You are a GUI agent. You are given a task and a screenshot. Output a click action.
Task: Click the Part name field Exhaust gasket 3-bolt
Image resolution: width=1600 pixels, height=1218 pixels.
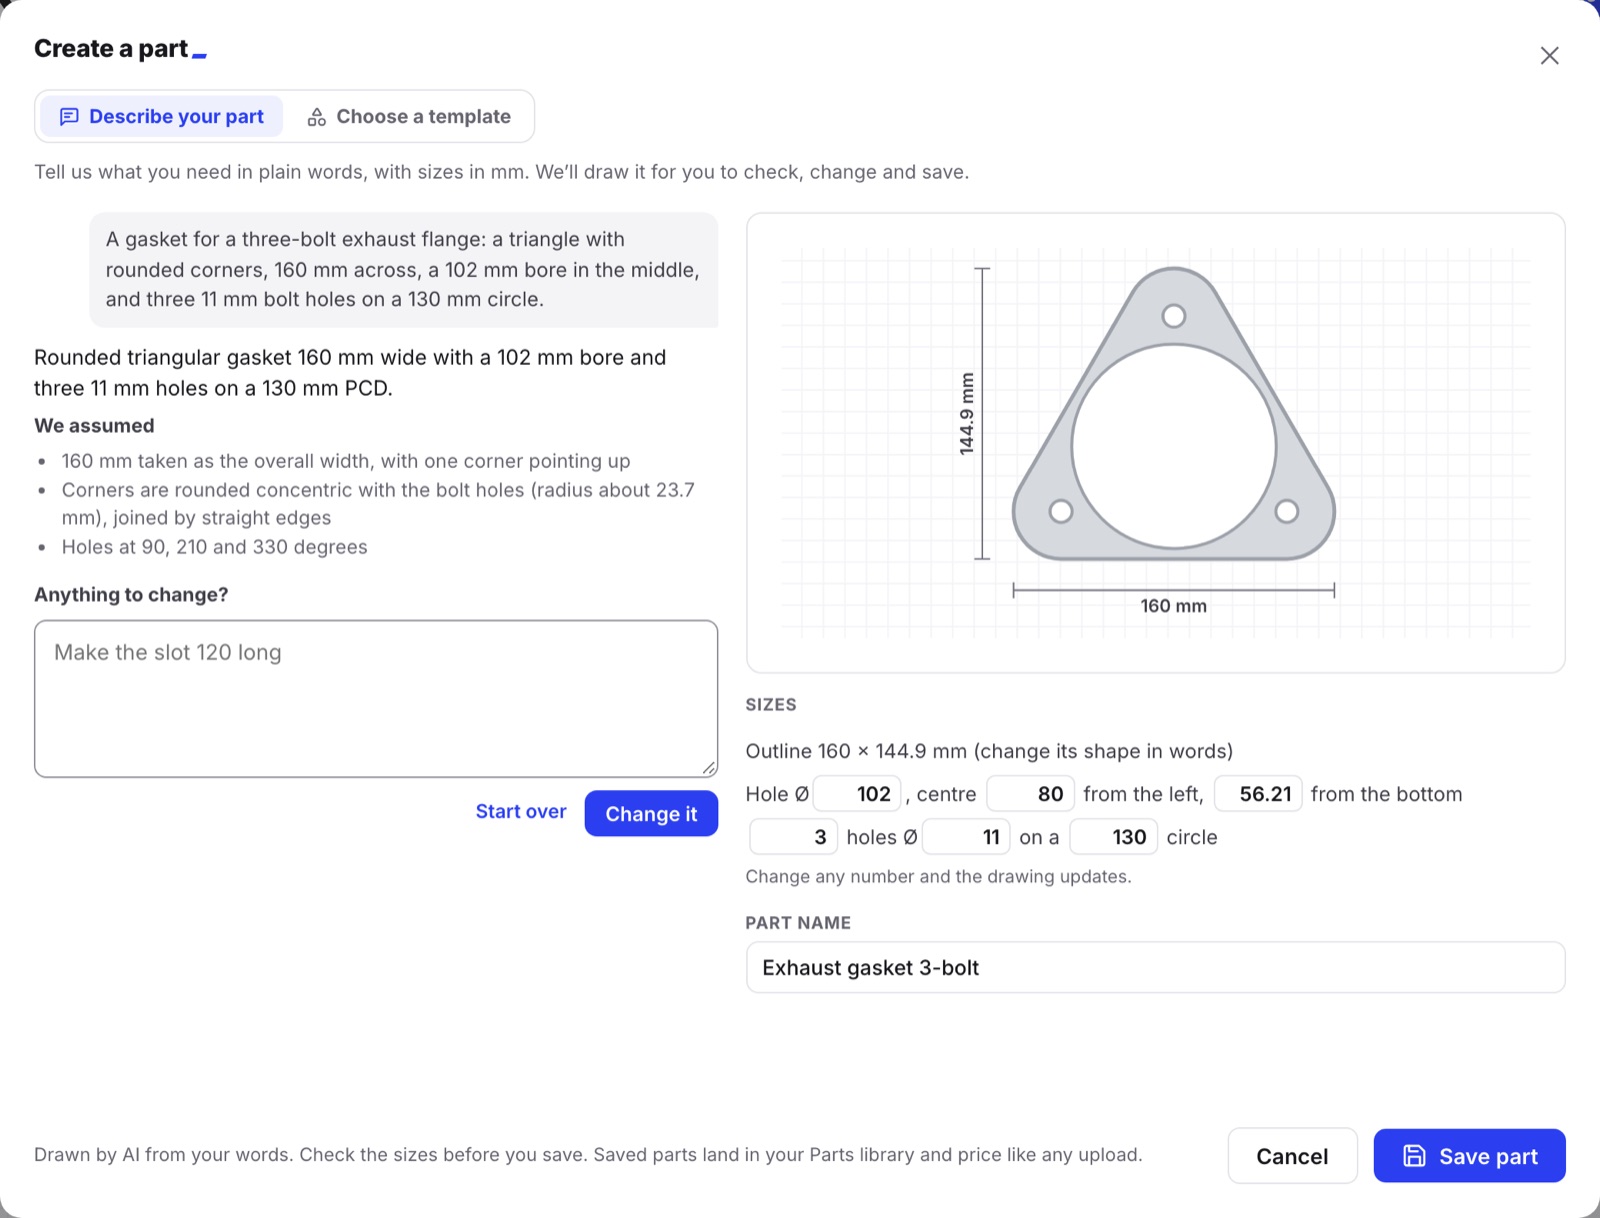(1155, 967)
